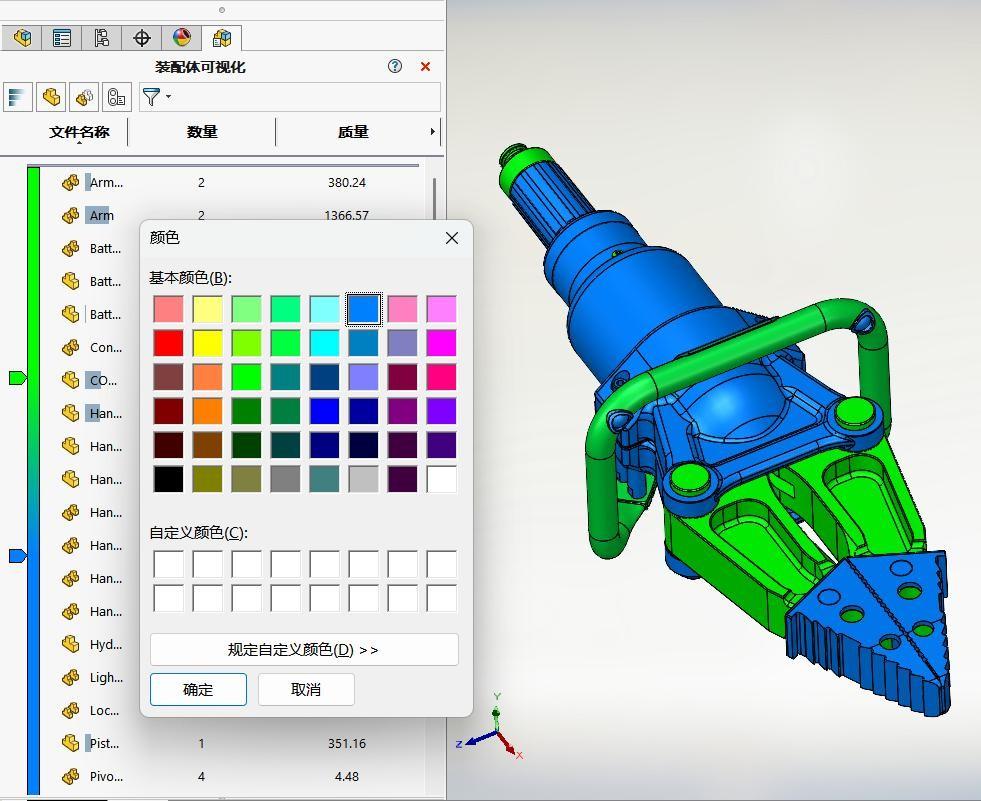The height and width of the screenshot is (801, 981).
Task: Click the quantity value 2 in Arm... row
Action: pos(201,183)
